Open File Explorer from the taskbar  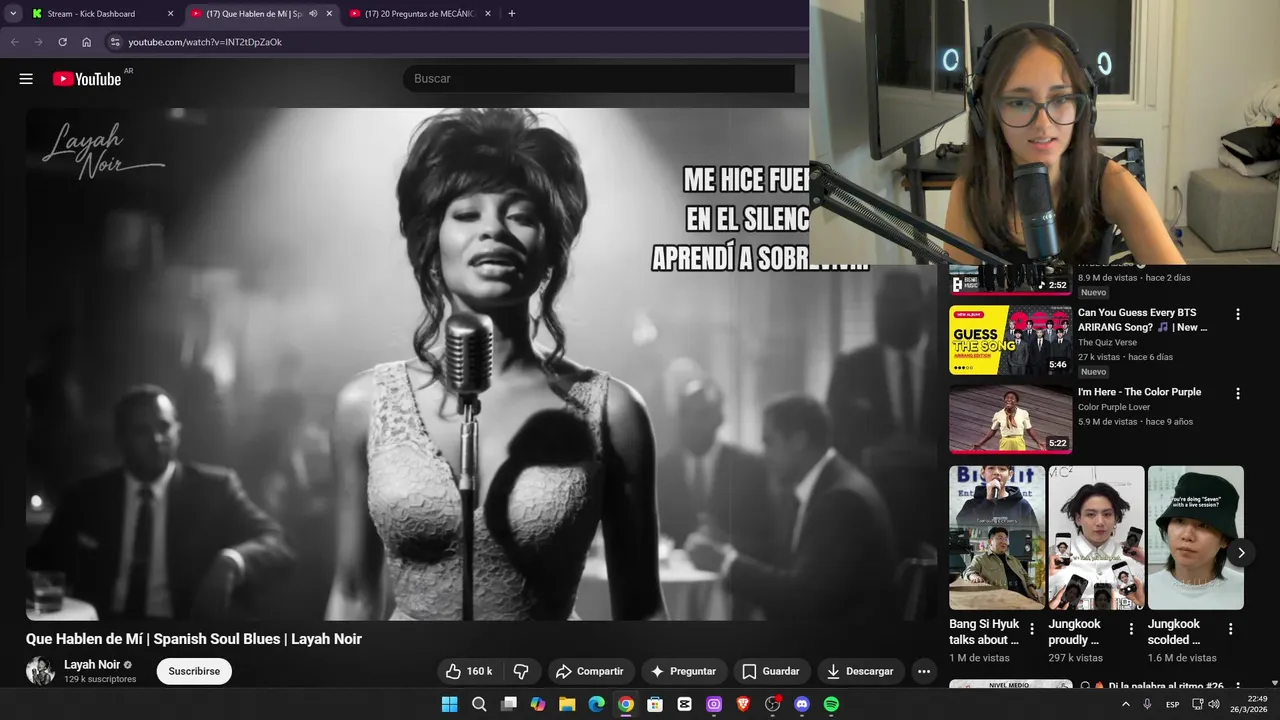(x=567, y=704)
